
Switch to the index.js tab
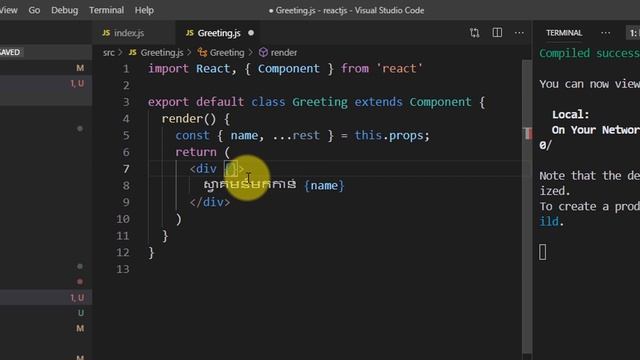coord(129,33)
